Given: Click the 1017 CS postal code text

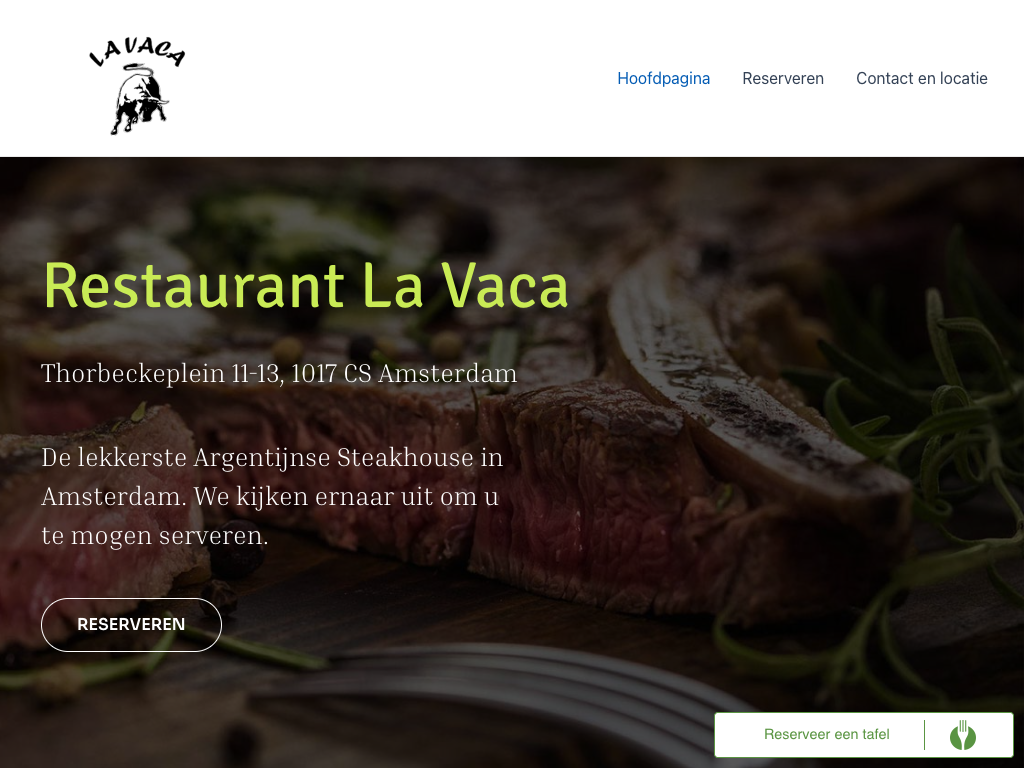Looking at the screenshot, I should (x=331, y=374).
